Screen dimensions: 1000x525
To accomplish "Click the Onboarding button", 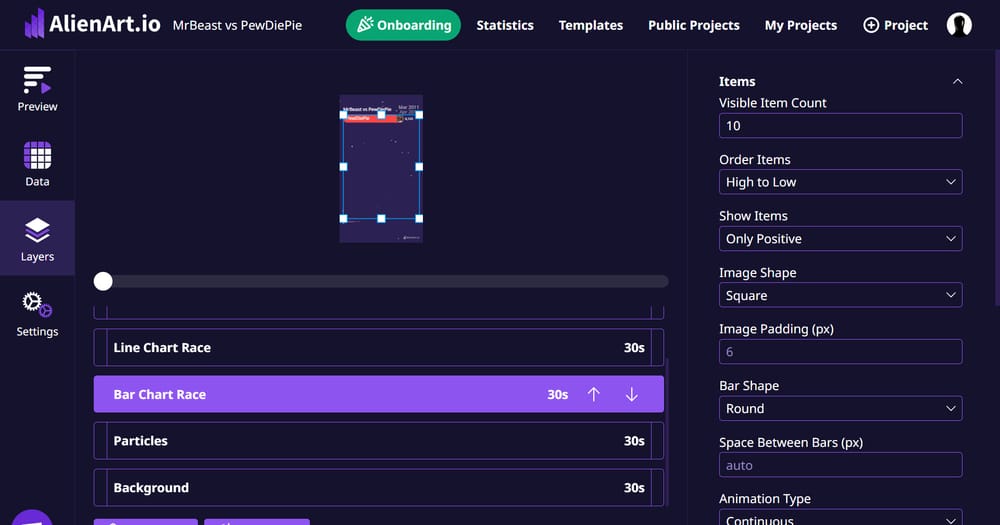I will pyautogui.click(x=403, y=25).
